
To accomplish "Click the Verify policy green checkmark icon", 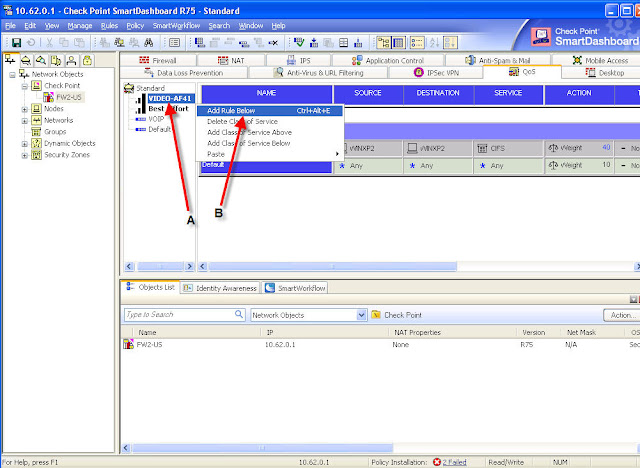I will coord(299,42).
